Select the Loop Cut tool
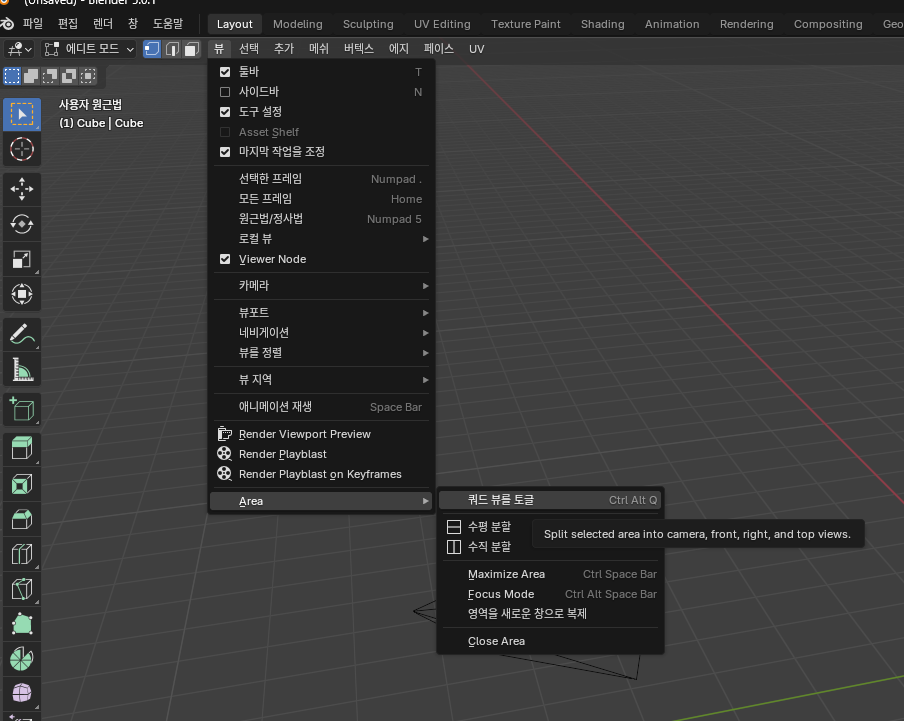This screenshot has width=904, height=721. pos(22,554)
